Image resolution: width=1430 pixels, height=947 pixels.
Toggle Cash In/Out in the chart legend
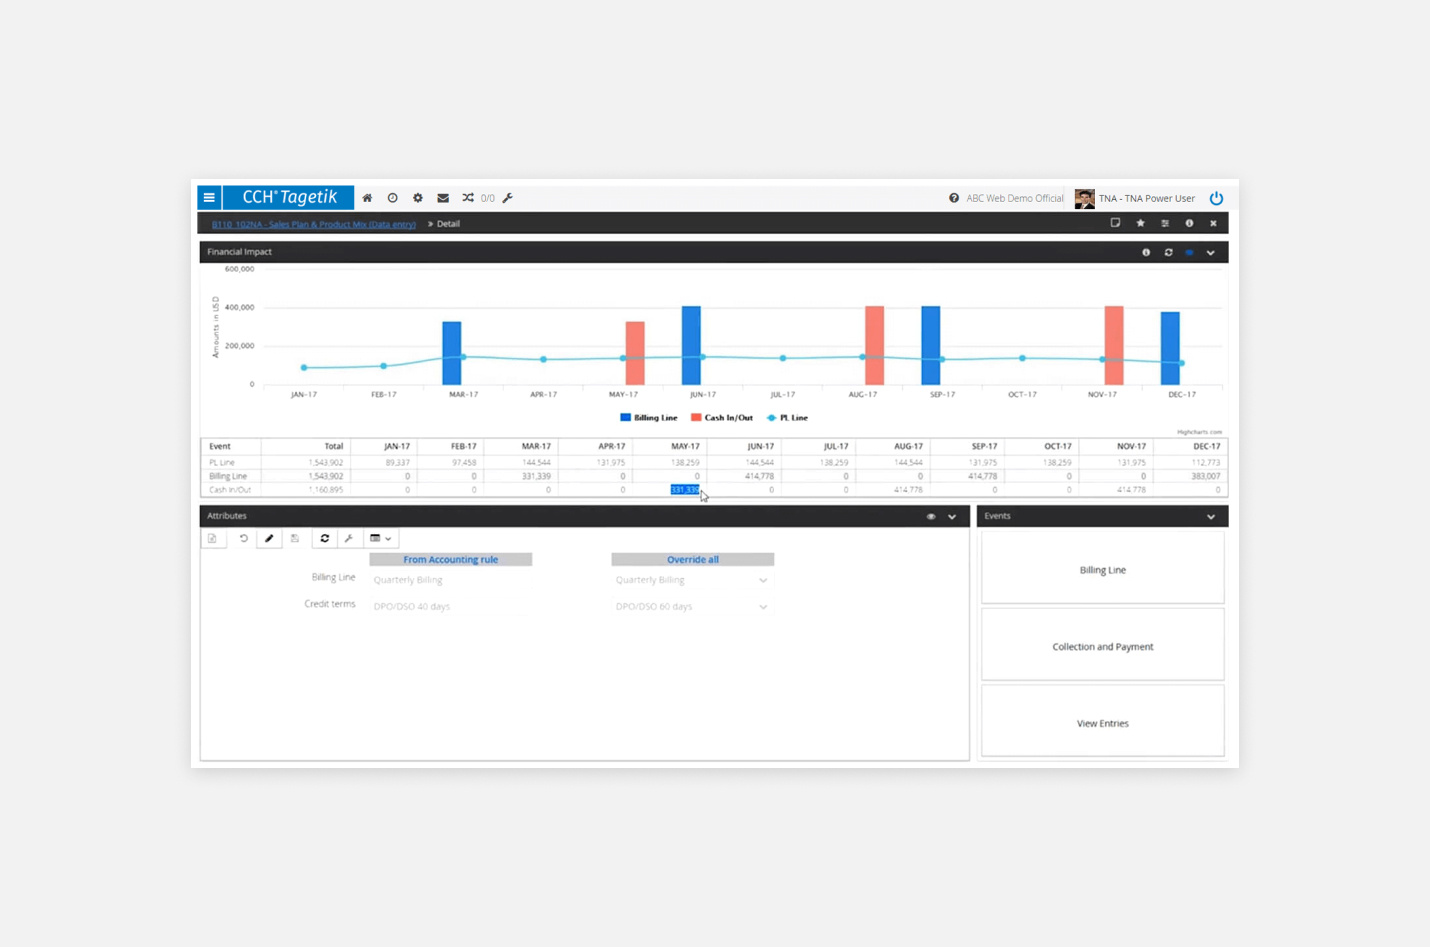click(x=721, y=417)
